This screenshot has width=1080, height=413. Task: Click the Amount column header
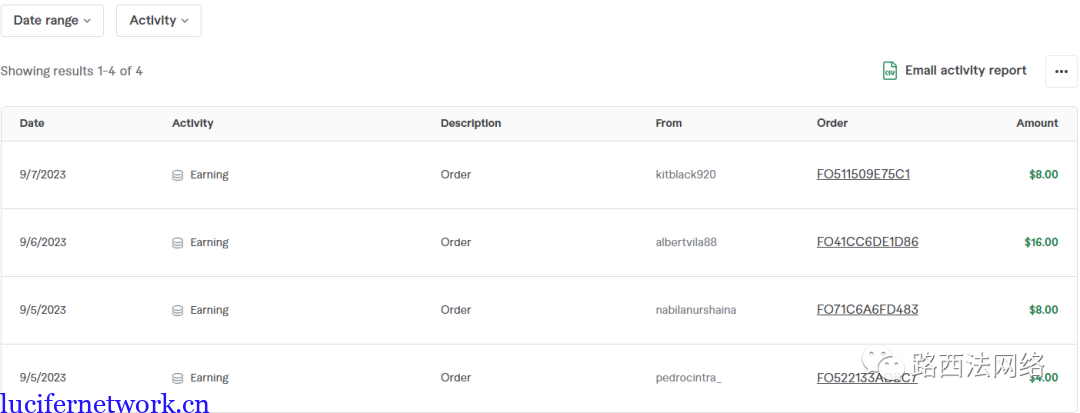coord(1037,123)
